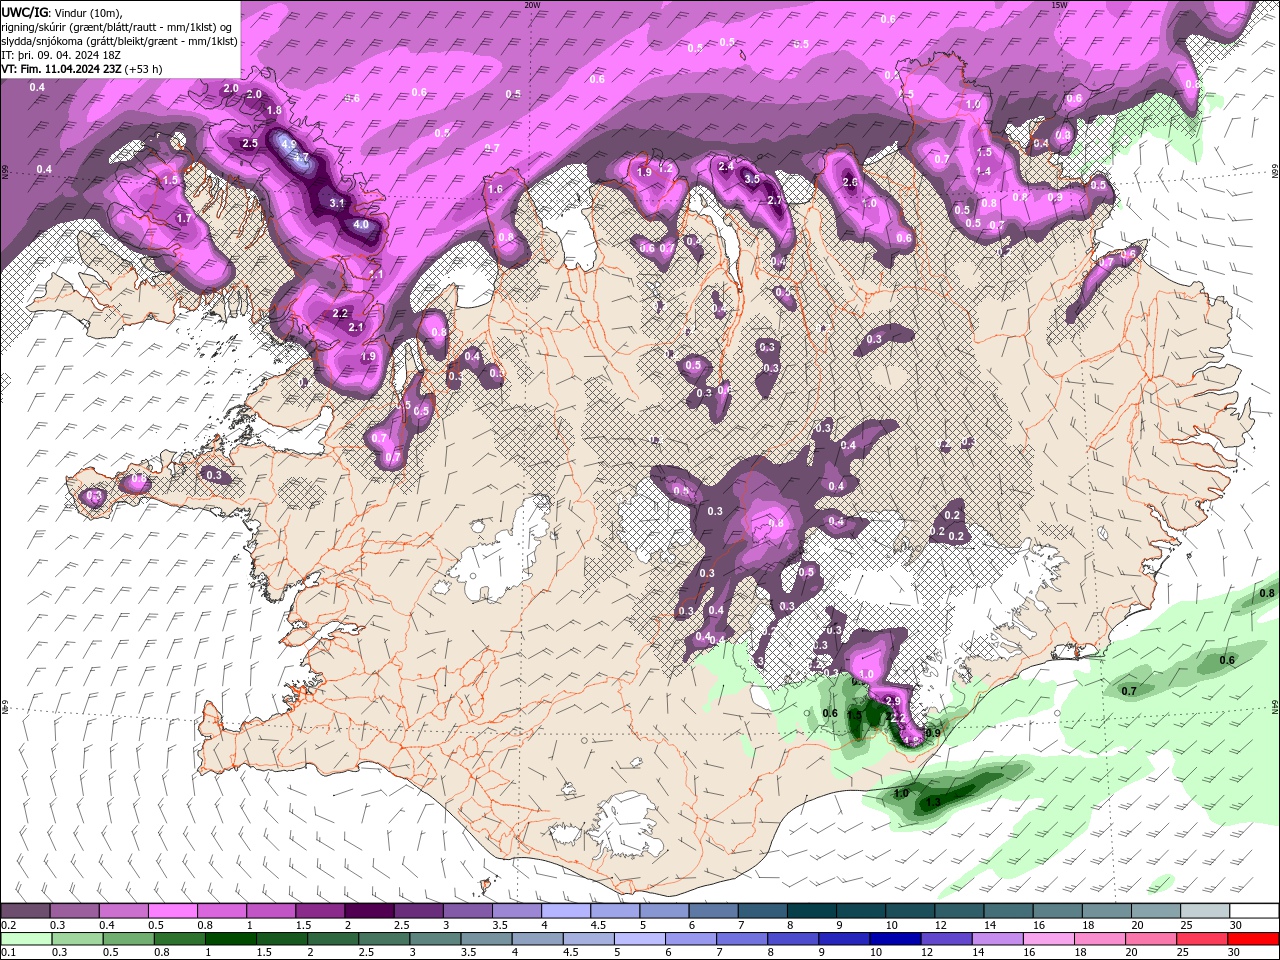Click the 2.1 snowfall value label

356,327
